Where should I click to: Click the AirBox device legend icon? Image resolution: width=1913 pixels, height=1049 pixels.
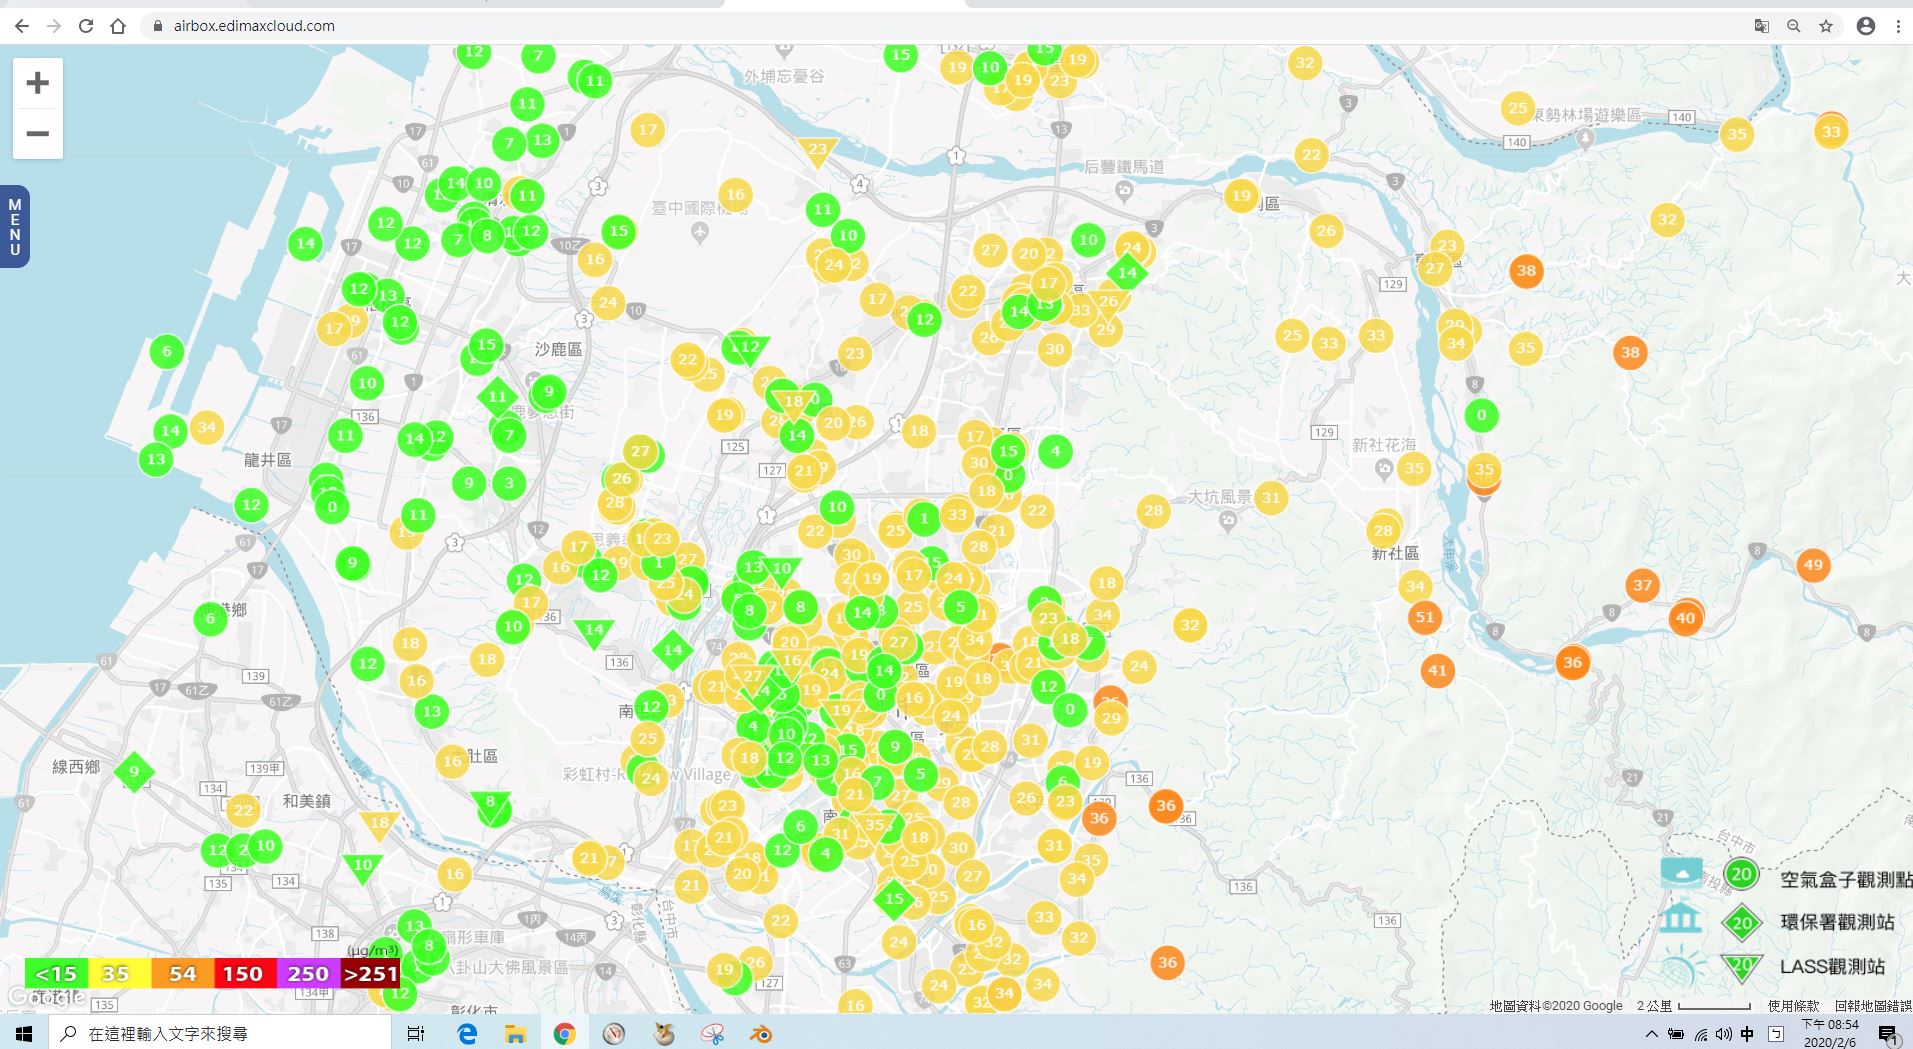click(x=1682, y=873)
